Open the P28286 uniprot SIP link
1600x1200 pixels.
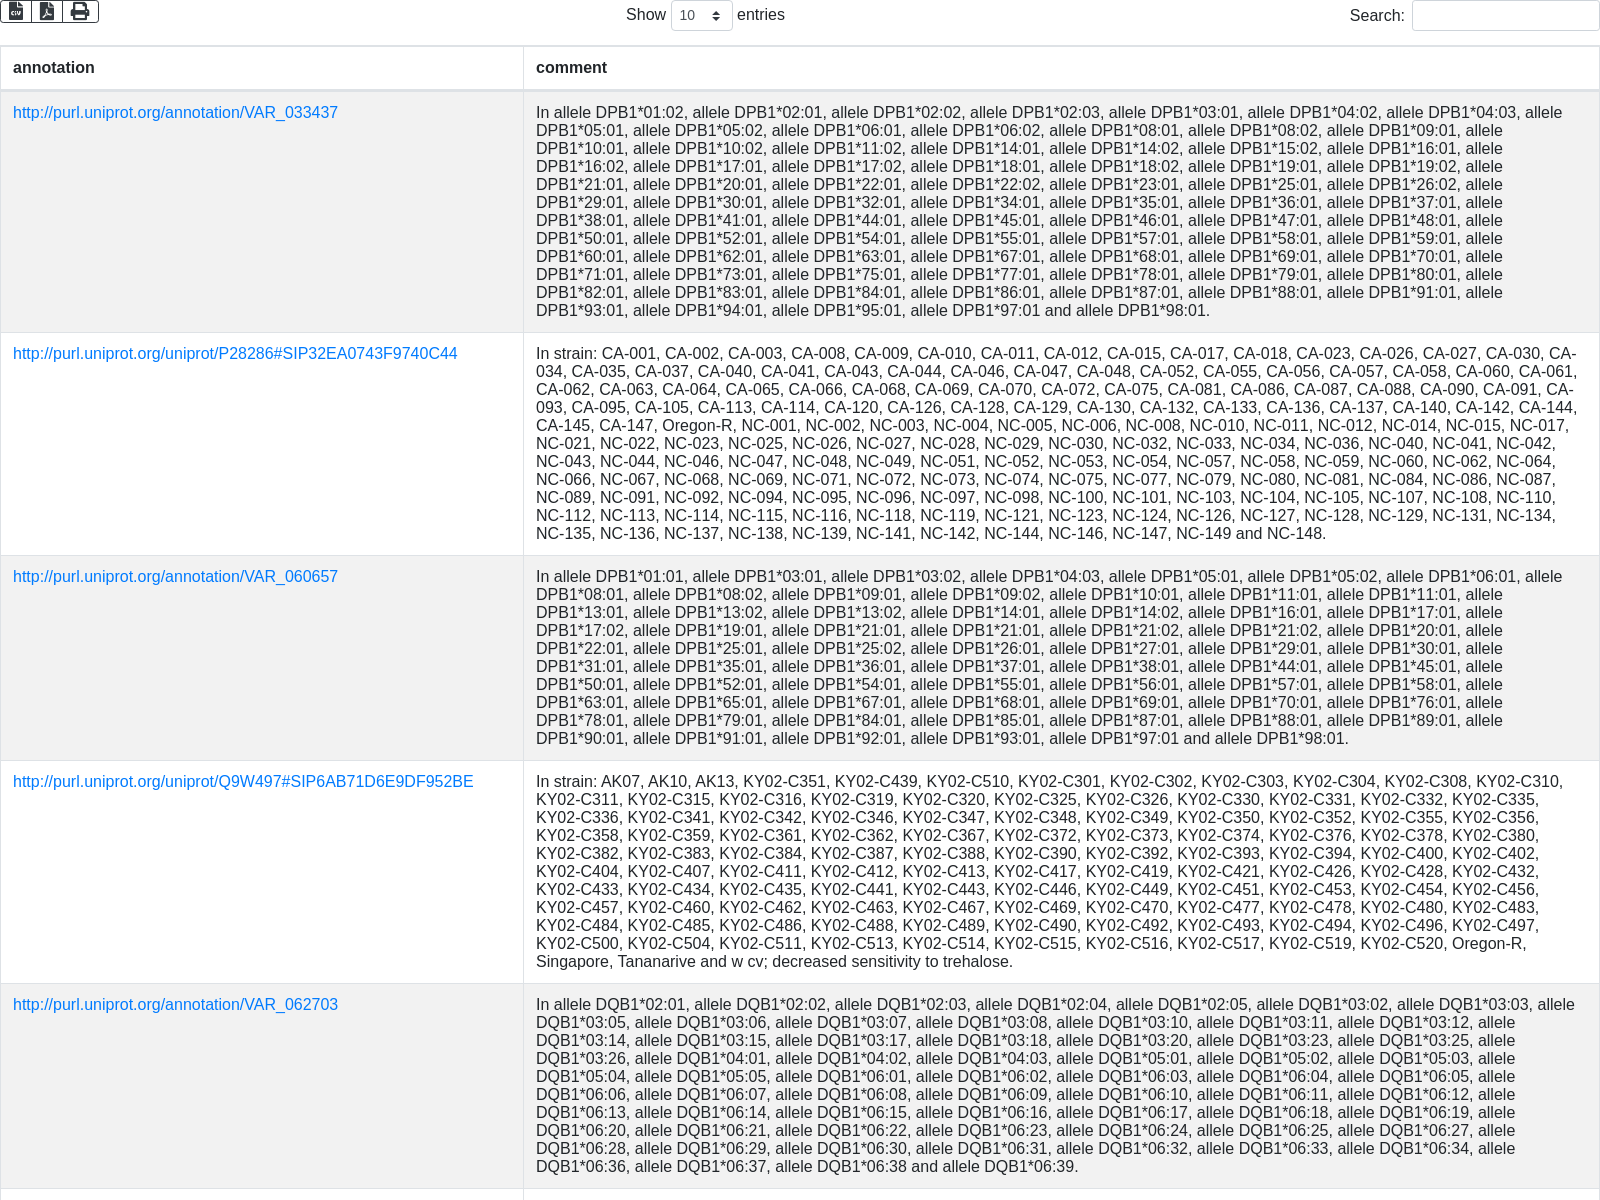235,354
